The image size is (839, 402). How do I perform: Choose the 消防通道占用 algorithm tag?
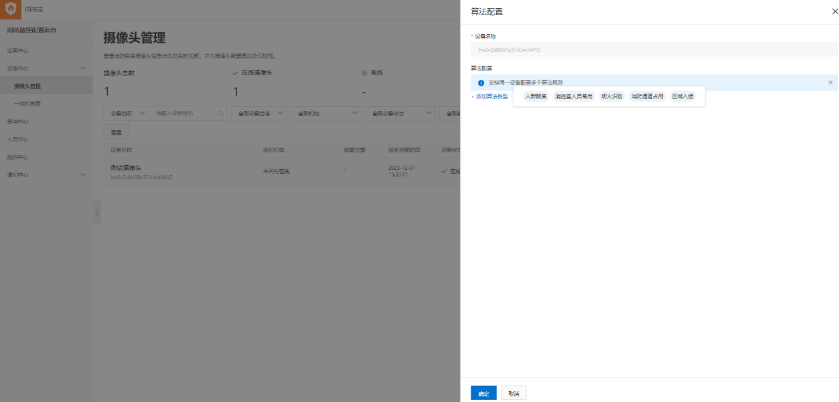pyautogui.click(x=647, y=96)
